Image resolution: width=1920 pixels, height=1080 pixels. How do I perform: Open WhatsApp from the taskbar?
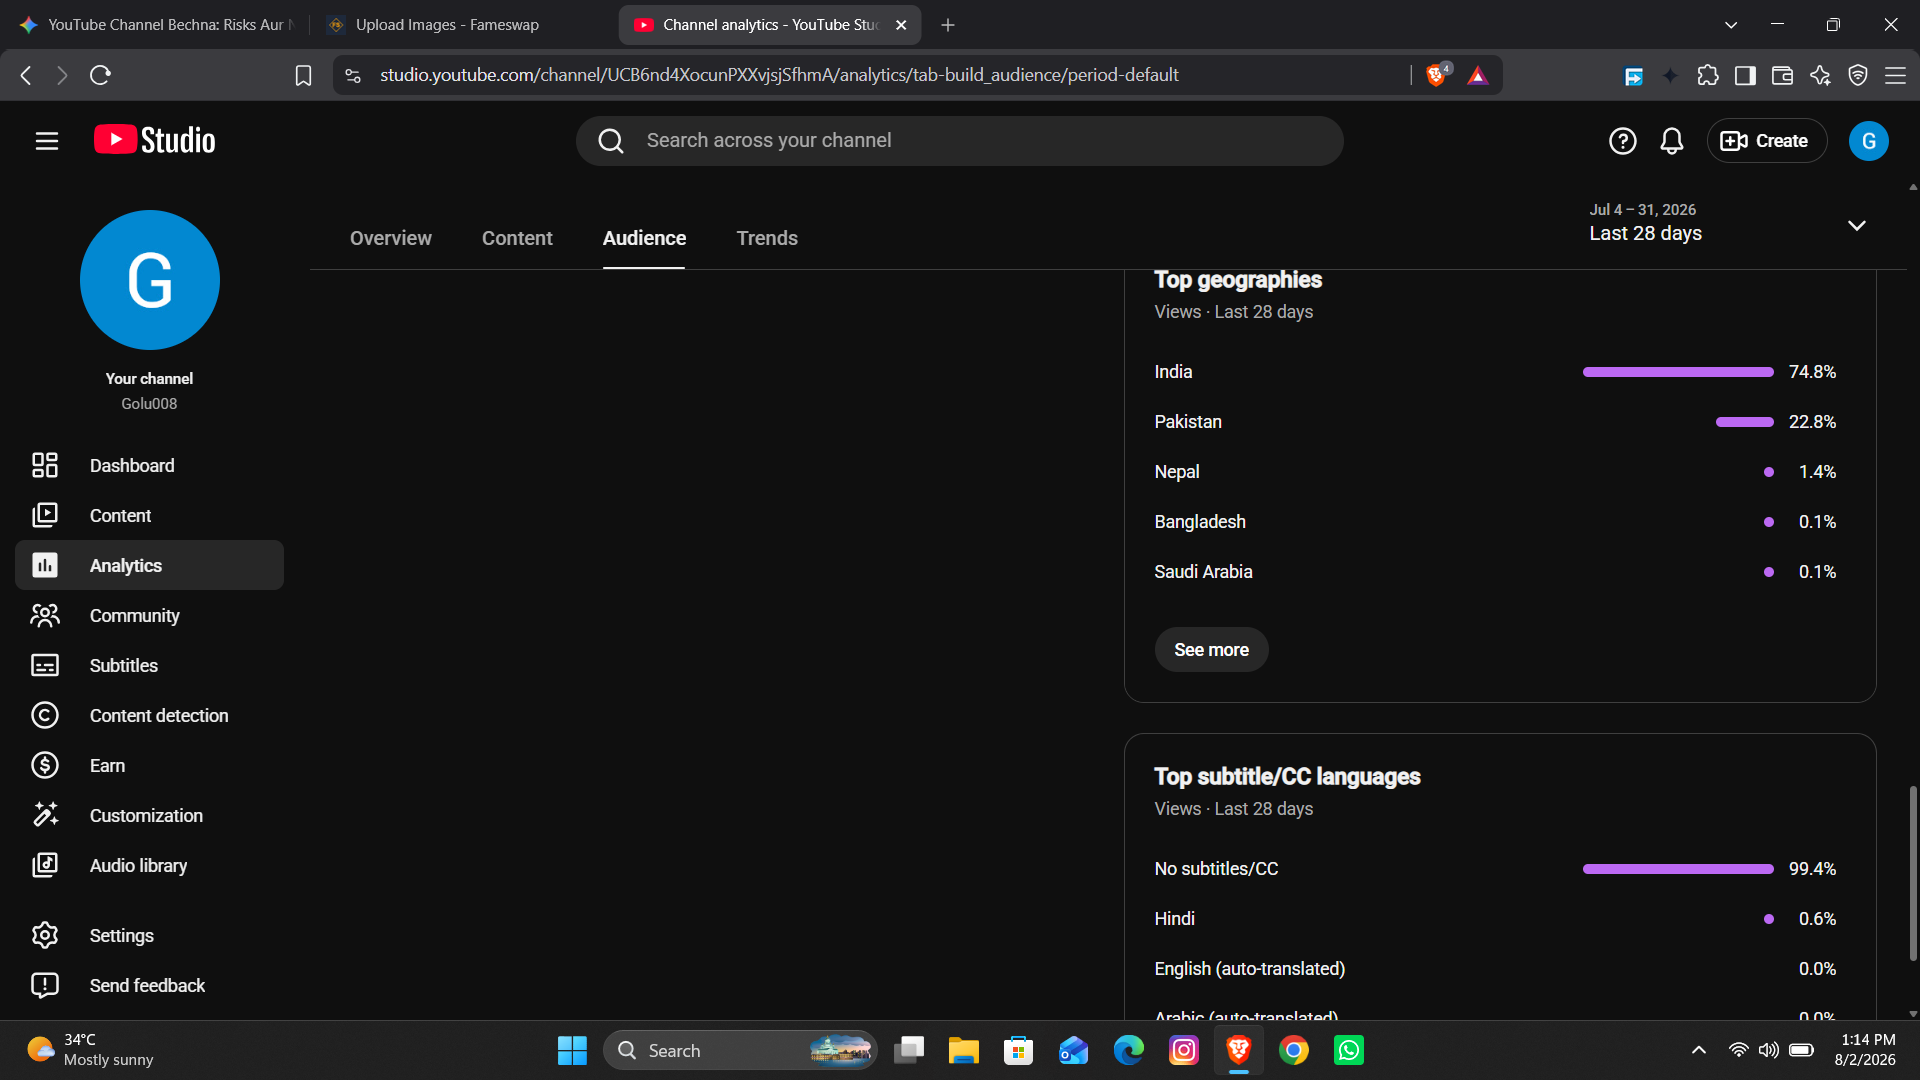point(1348,1050)
